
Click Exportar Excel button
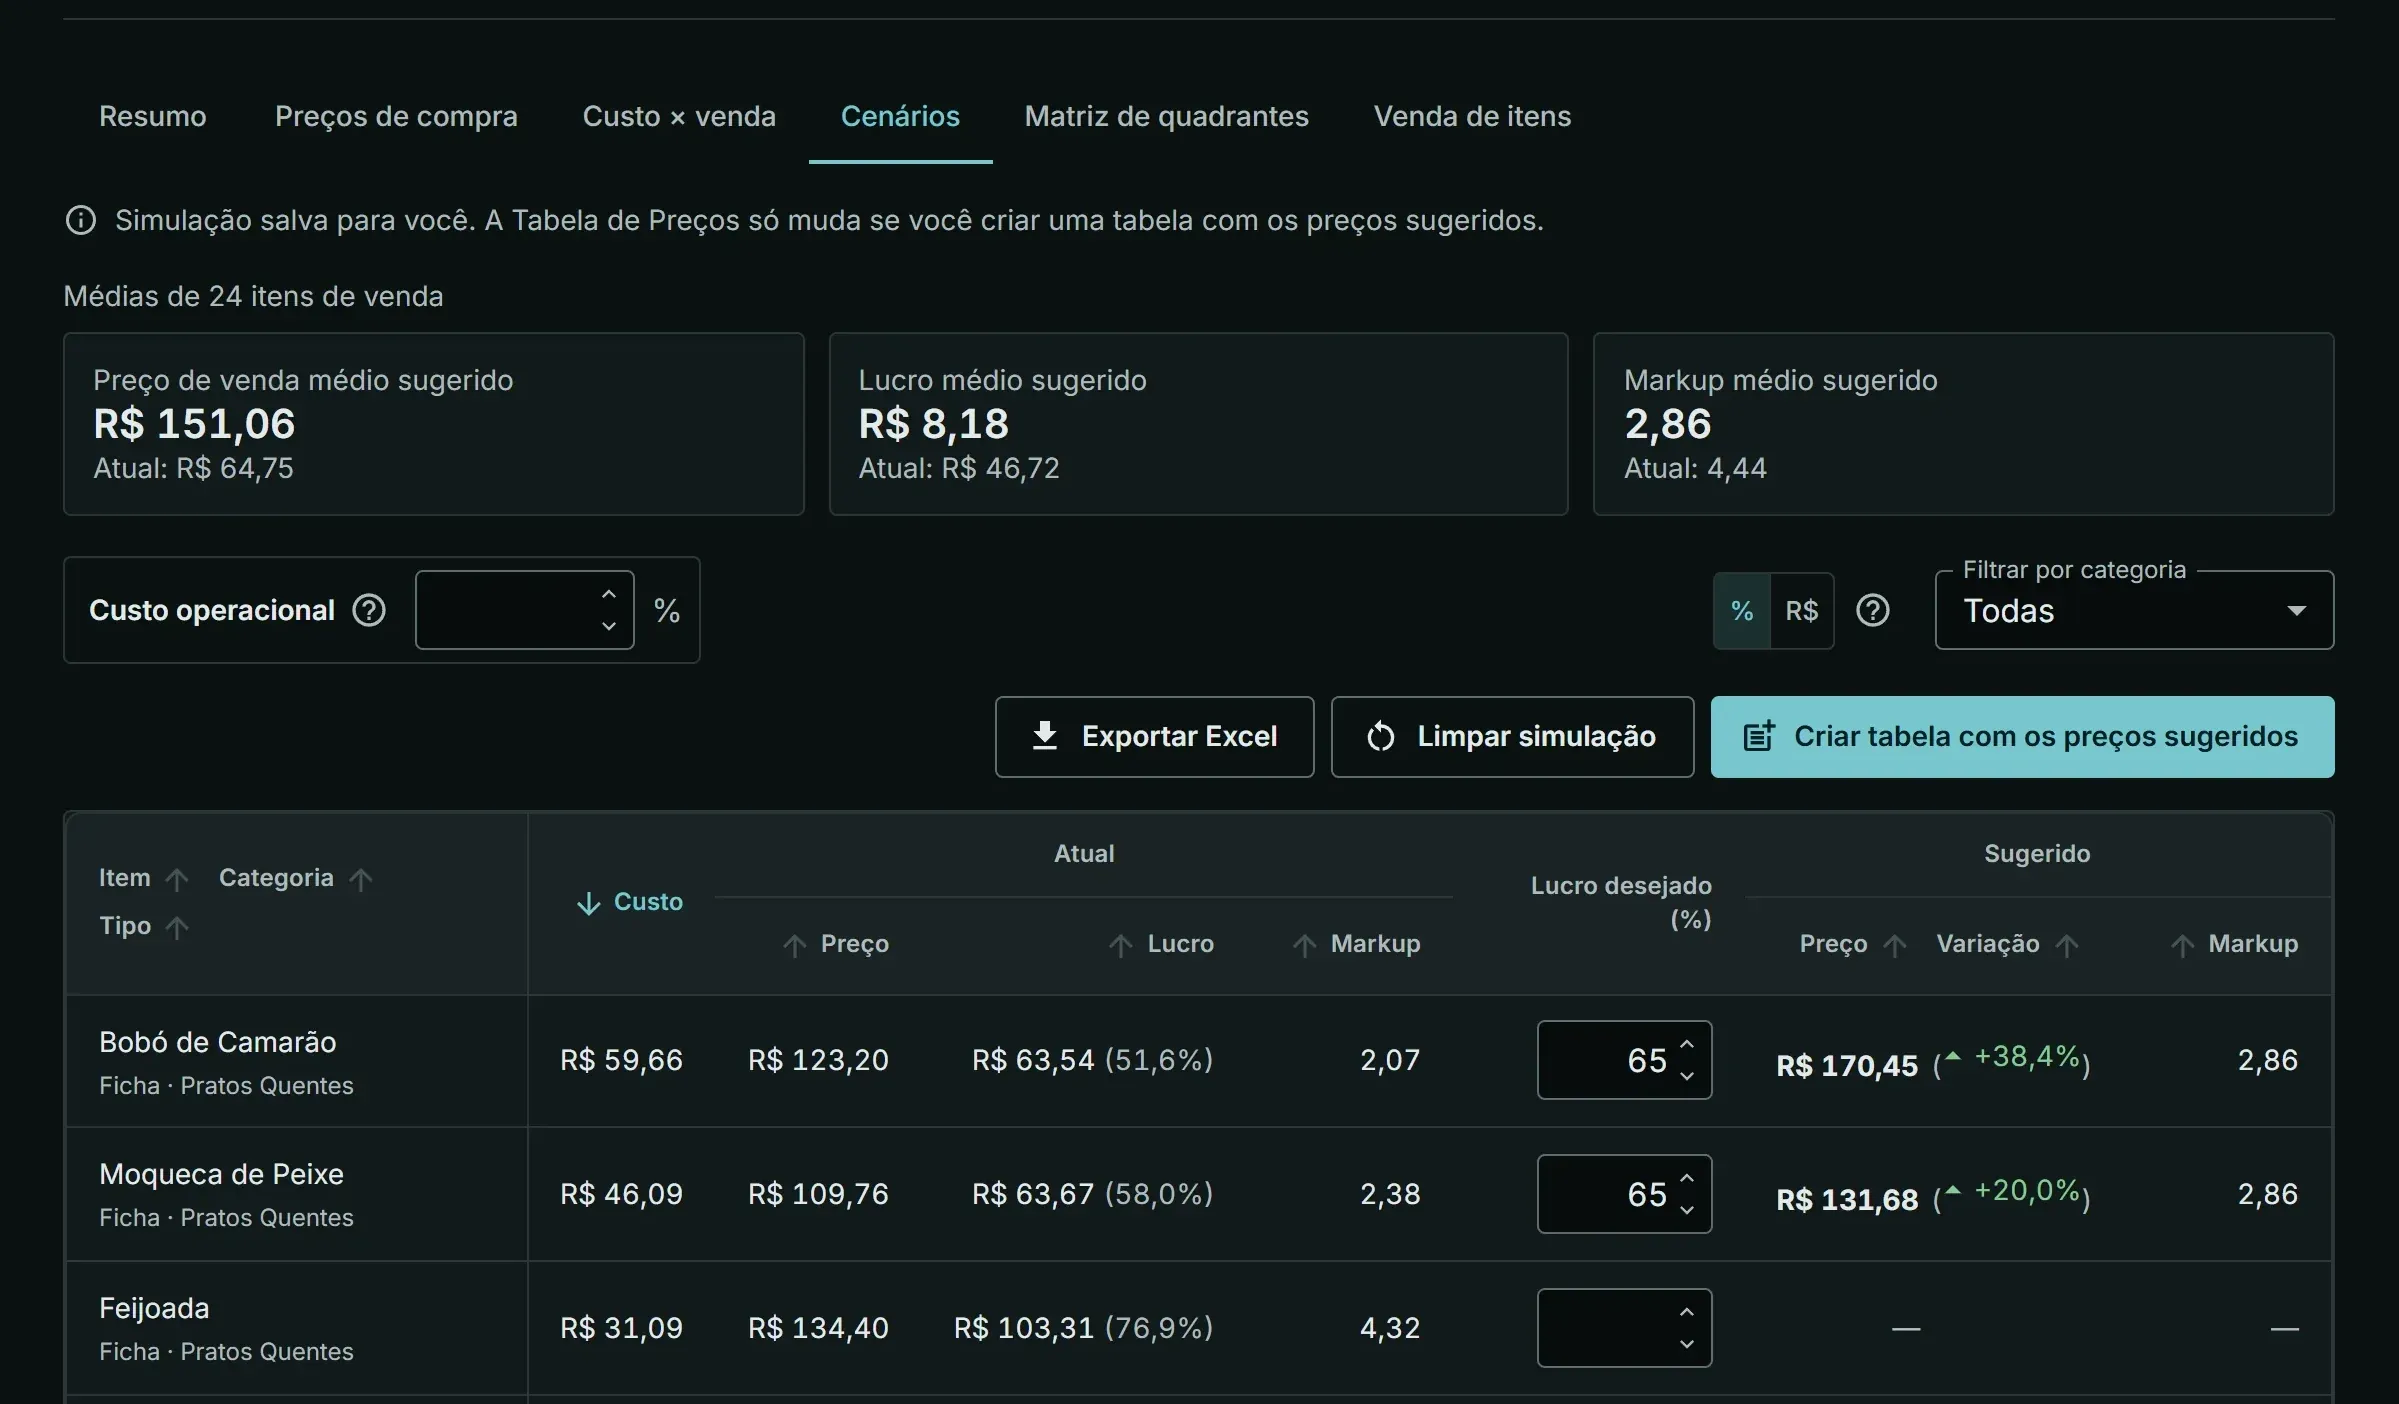coord(1154,737)
